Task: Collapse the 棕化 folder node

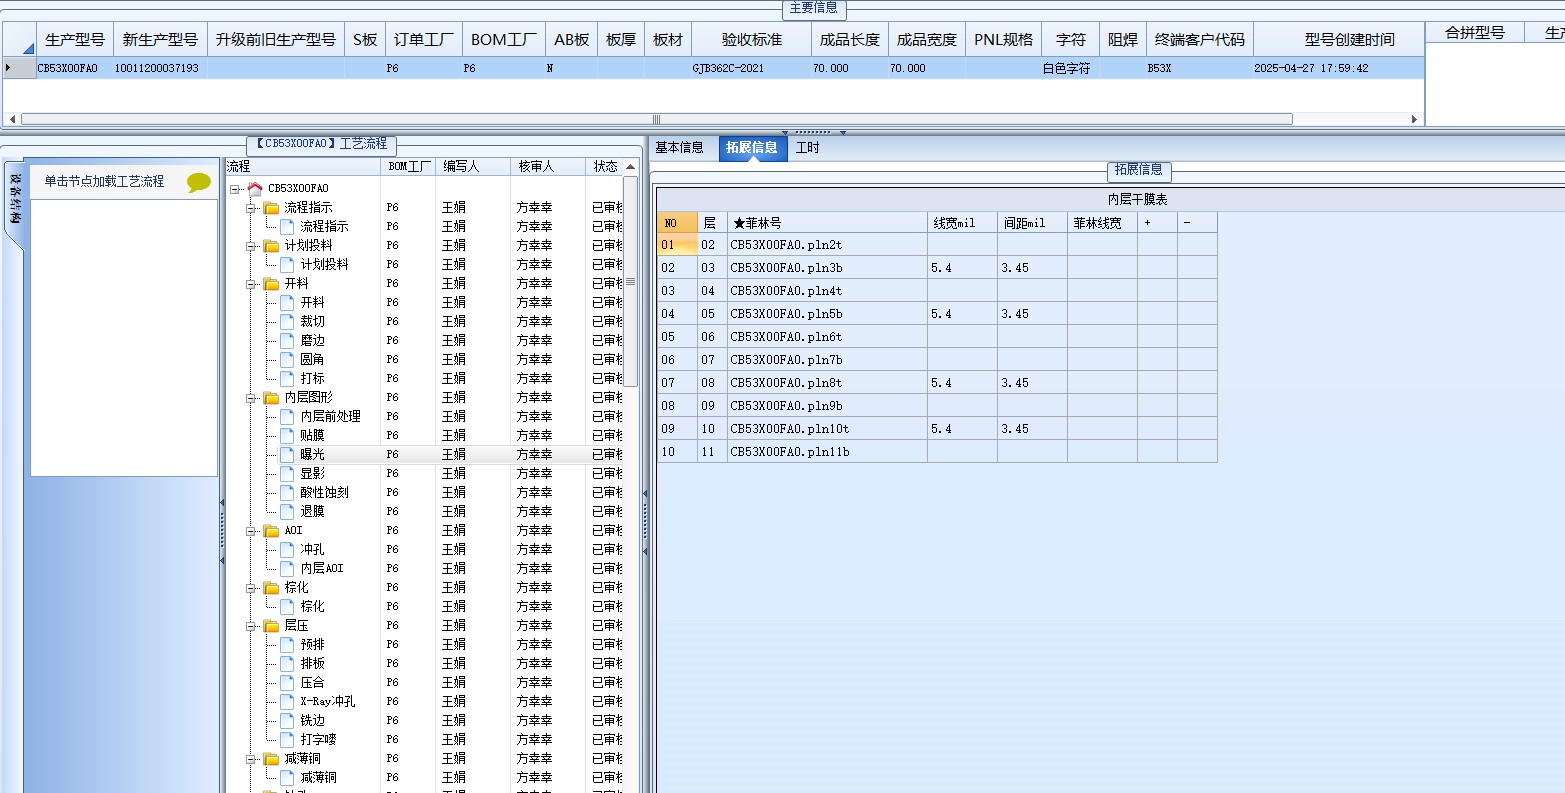Action: [251, 587]
